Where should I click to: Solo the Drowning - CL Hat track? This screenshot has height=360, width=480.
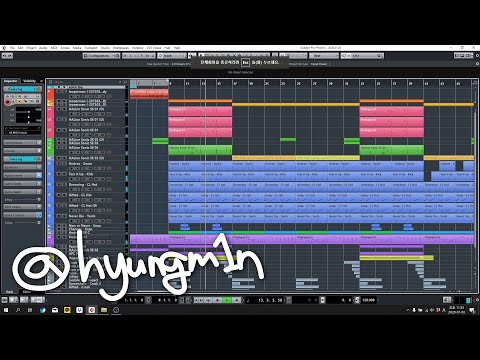click(63, 184)
